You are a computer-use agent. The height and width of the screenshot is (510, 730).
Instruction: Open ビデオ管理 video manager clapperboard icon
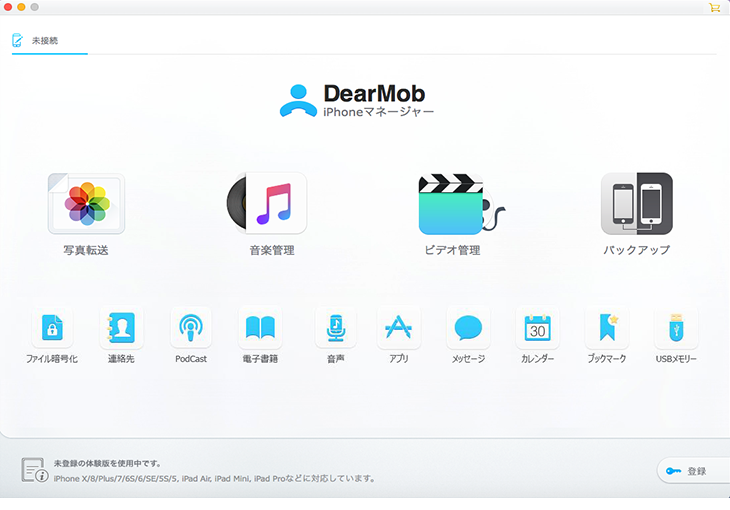[x=461, y=204]
